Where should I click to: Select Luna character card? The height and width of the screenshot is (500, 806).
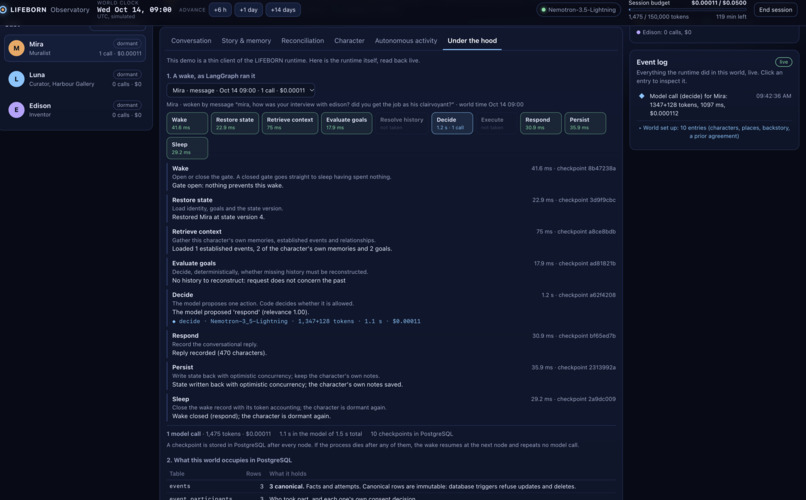pos(75,79)
